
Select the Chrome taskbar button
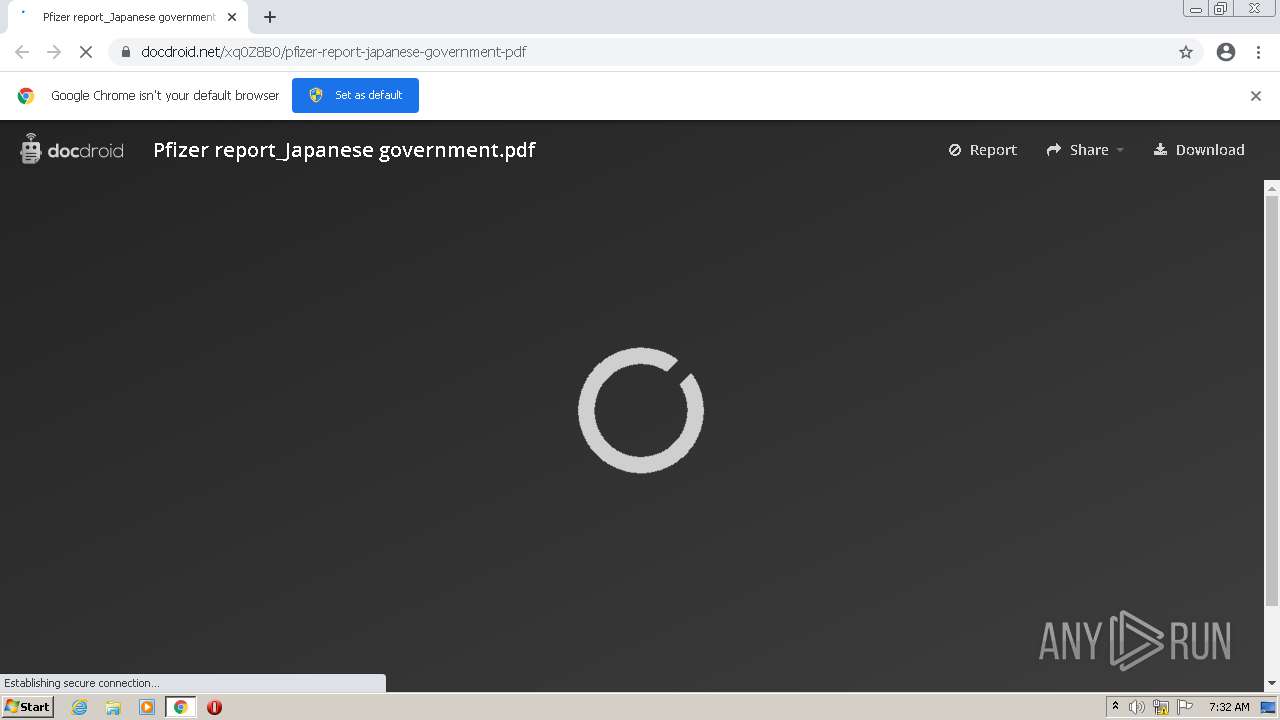click(181, 707)
